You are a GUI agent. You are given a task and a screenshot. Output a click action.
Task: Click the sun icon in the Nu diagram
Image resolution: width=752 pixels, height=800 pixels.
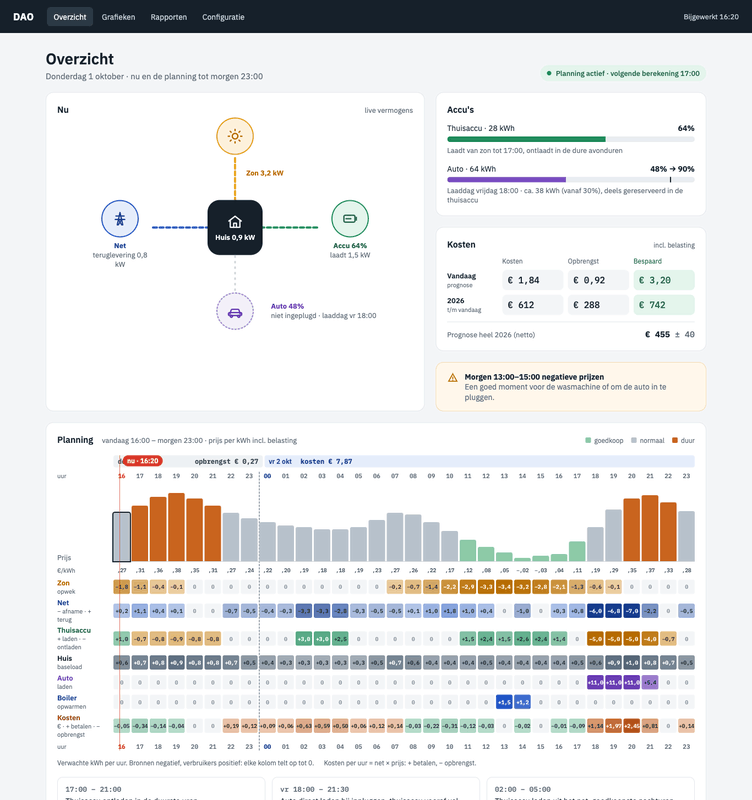[x=235, y=136]
